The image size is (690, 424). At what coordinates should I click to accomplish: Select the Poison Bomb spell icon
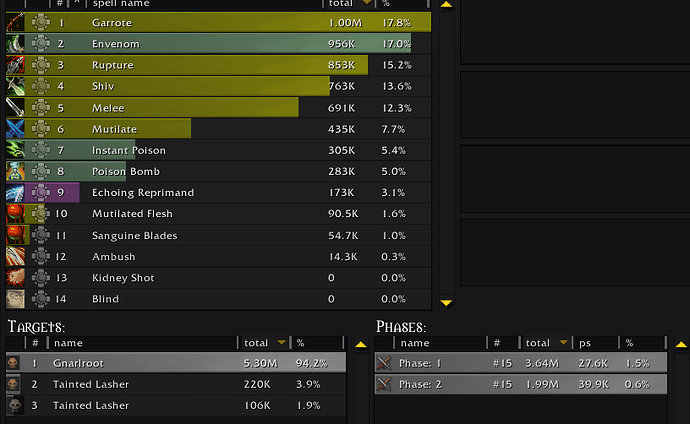click(x=15, y=171)
